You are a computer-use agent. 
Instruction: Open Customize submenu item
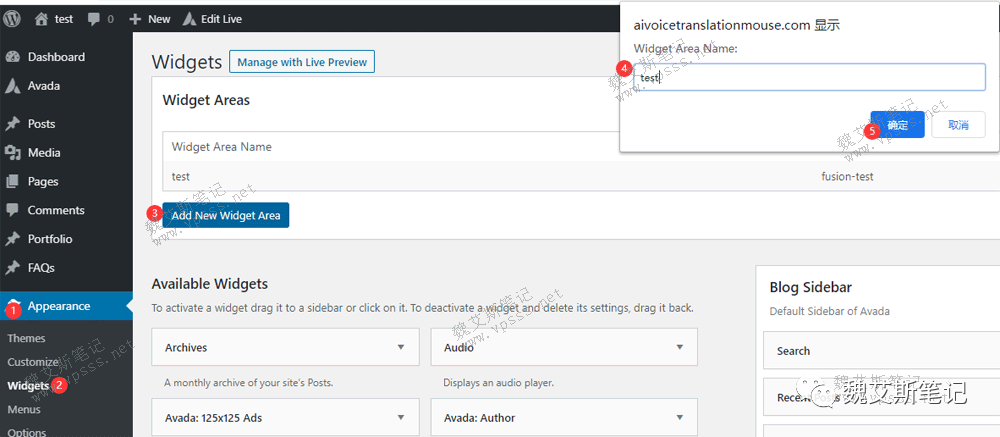coord(33,362)
